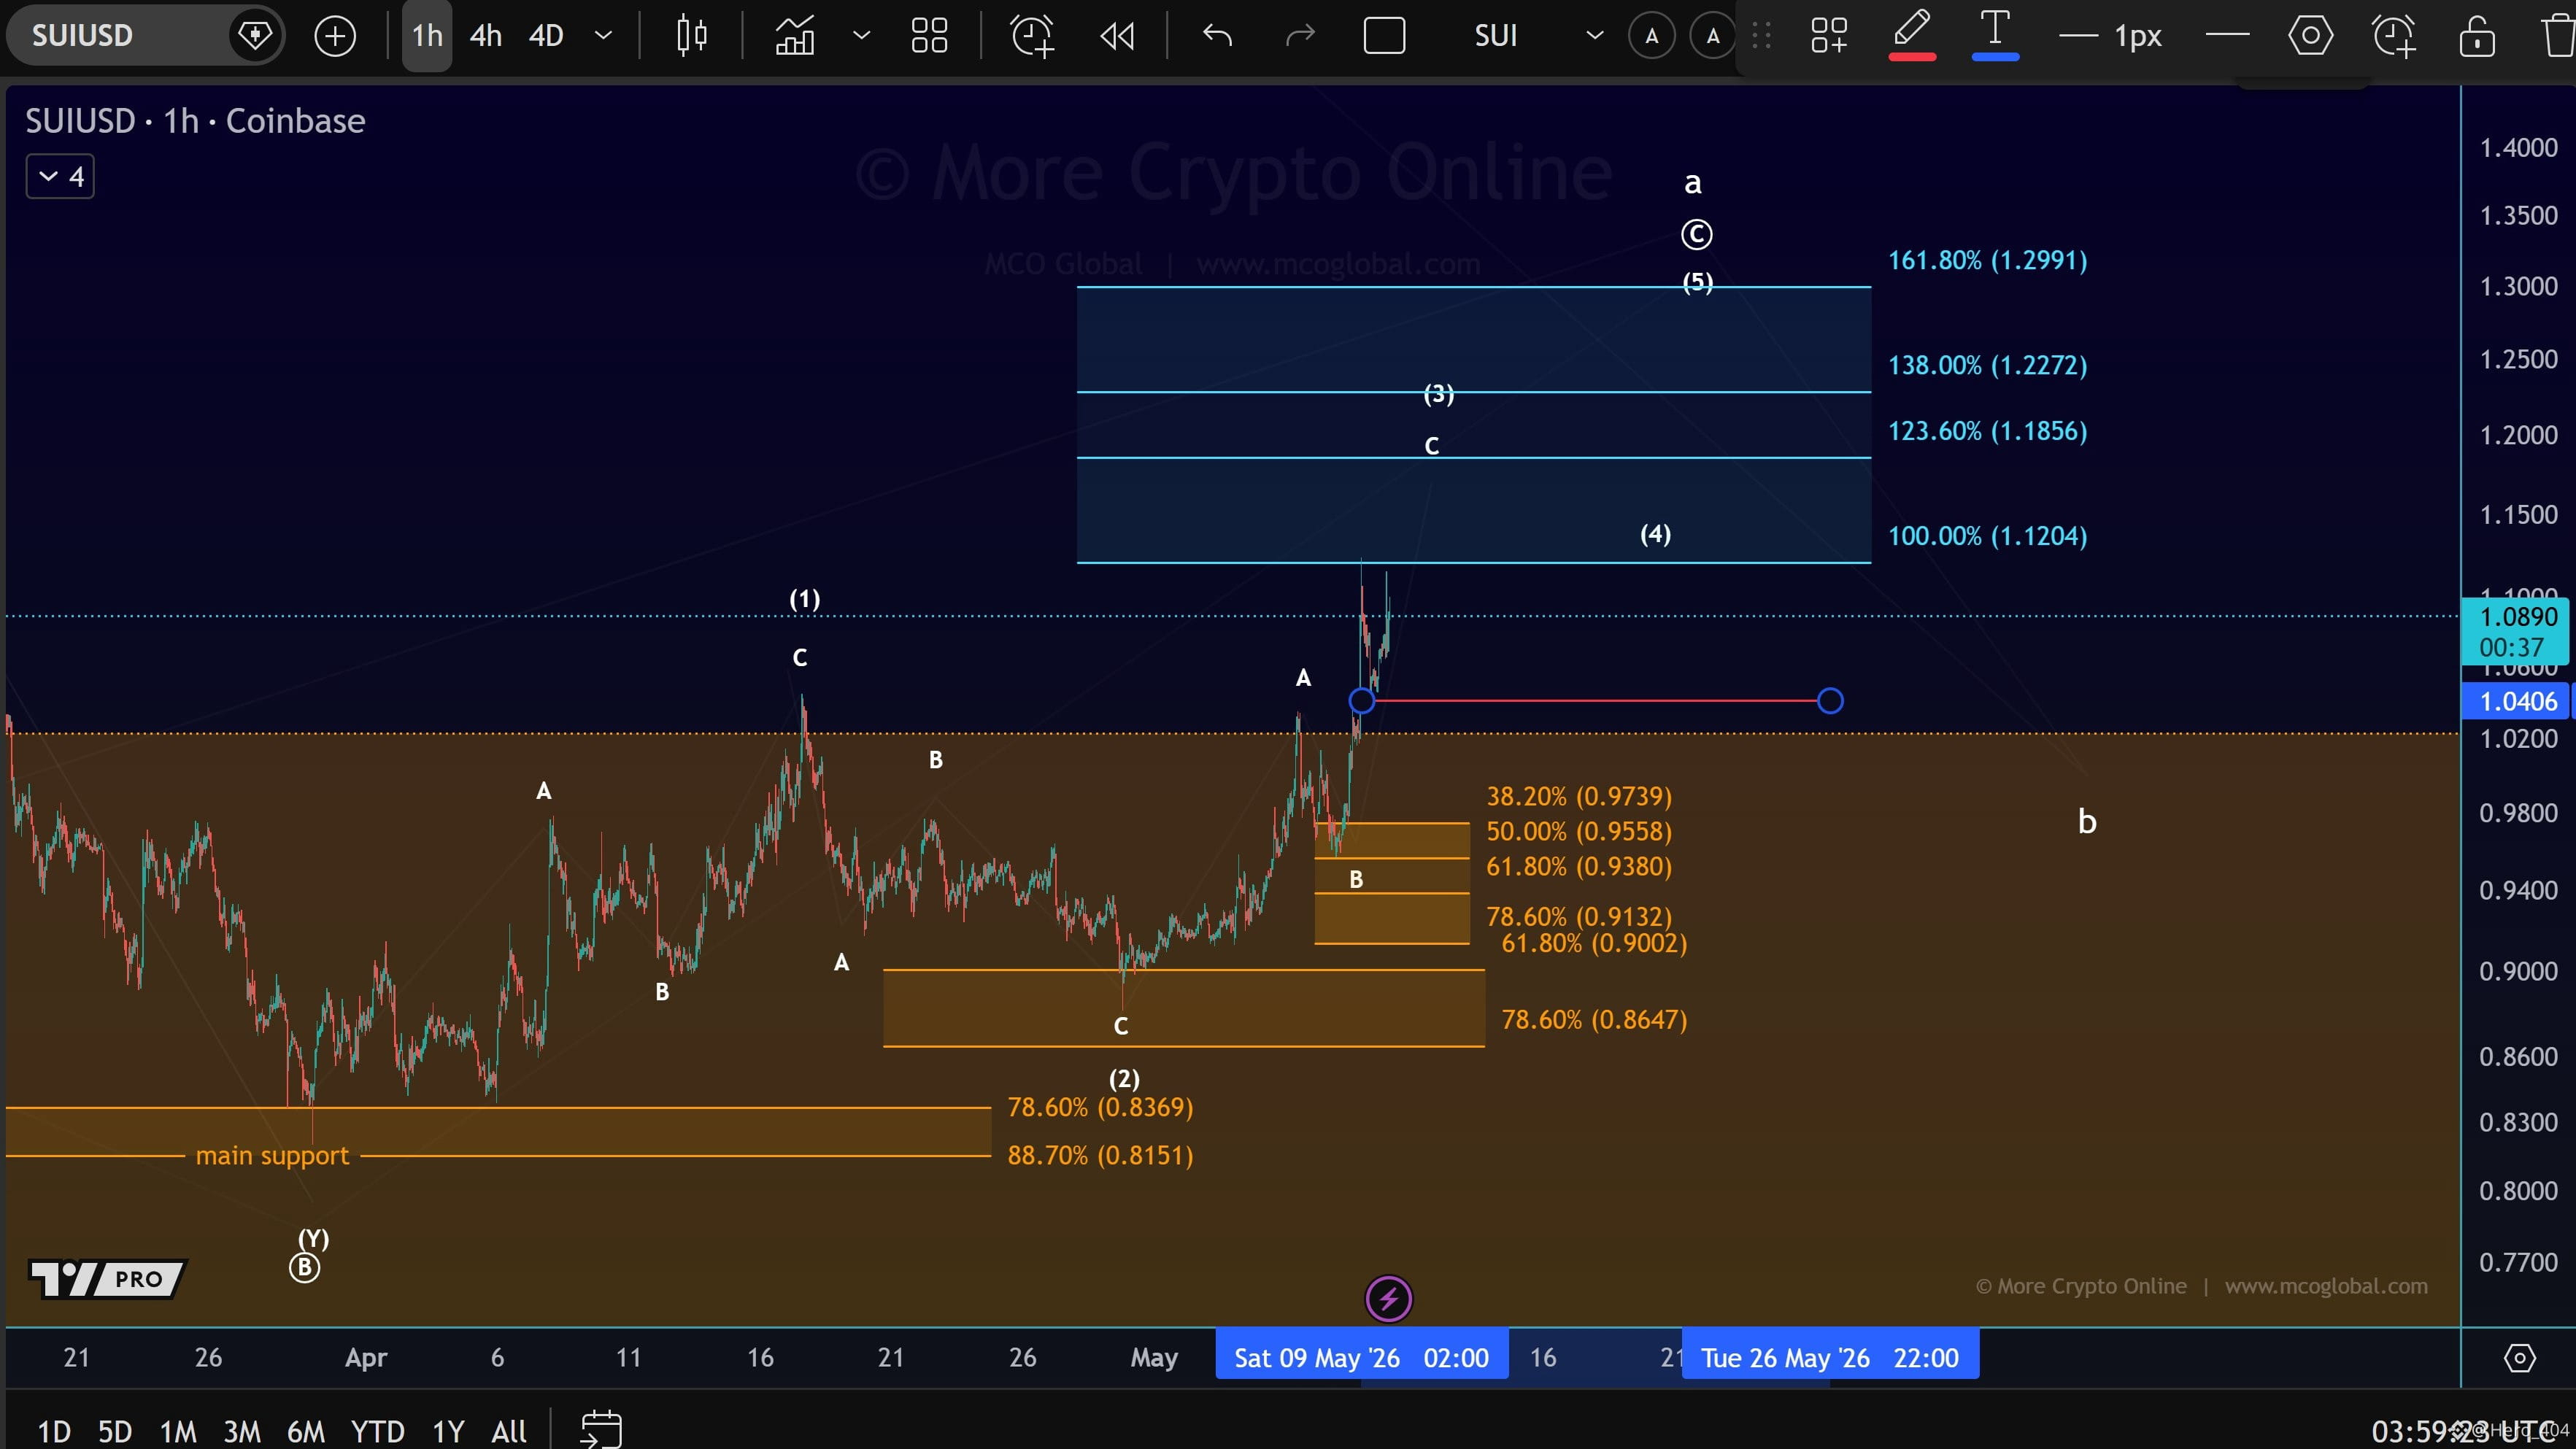
Task: Click the 88.70% (0.8151) support label
Action: 1100,1156
